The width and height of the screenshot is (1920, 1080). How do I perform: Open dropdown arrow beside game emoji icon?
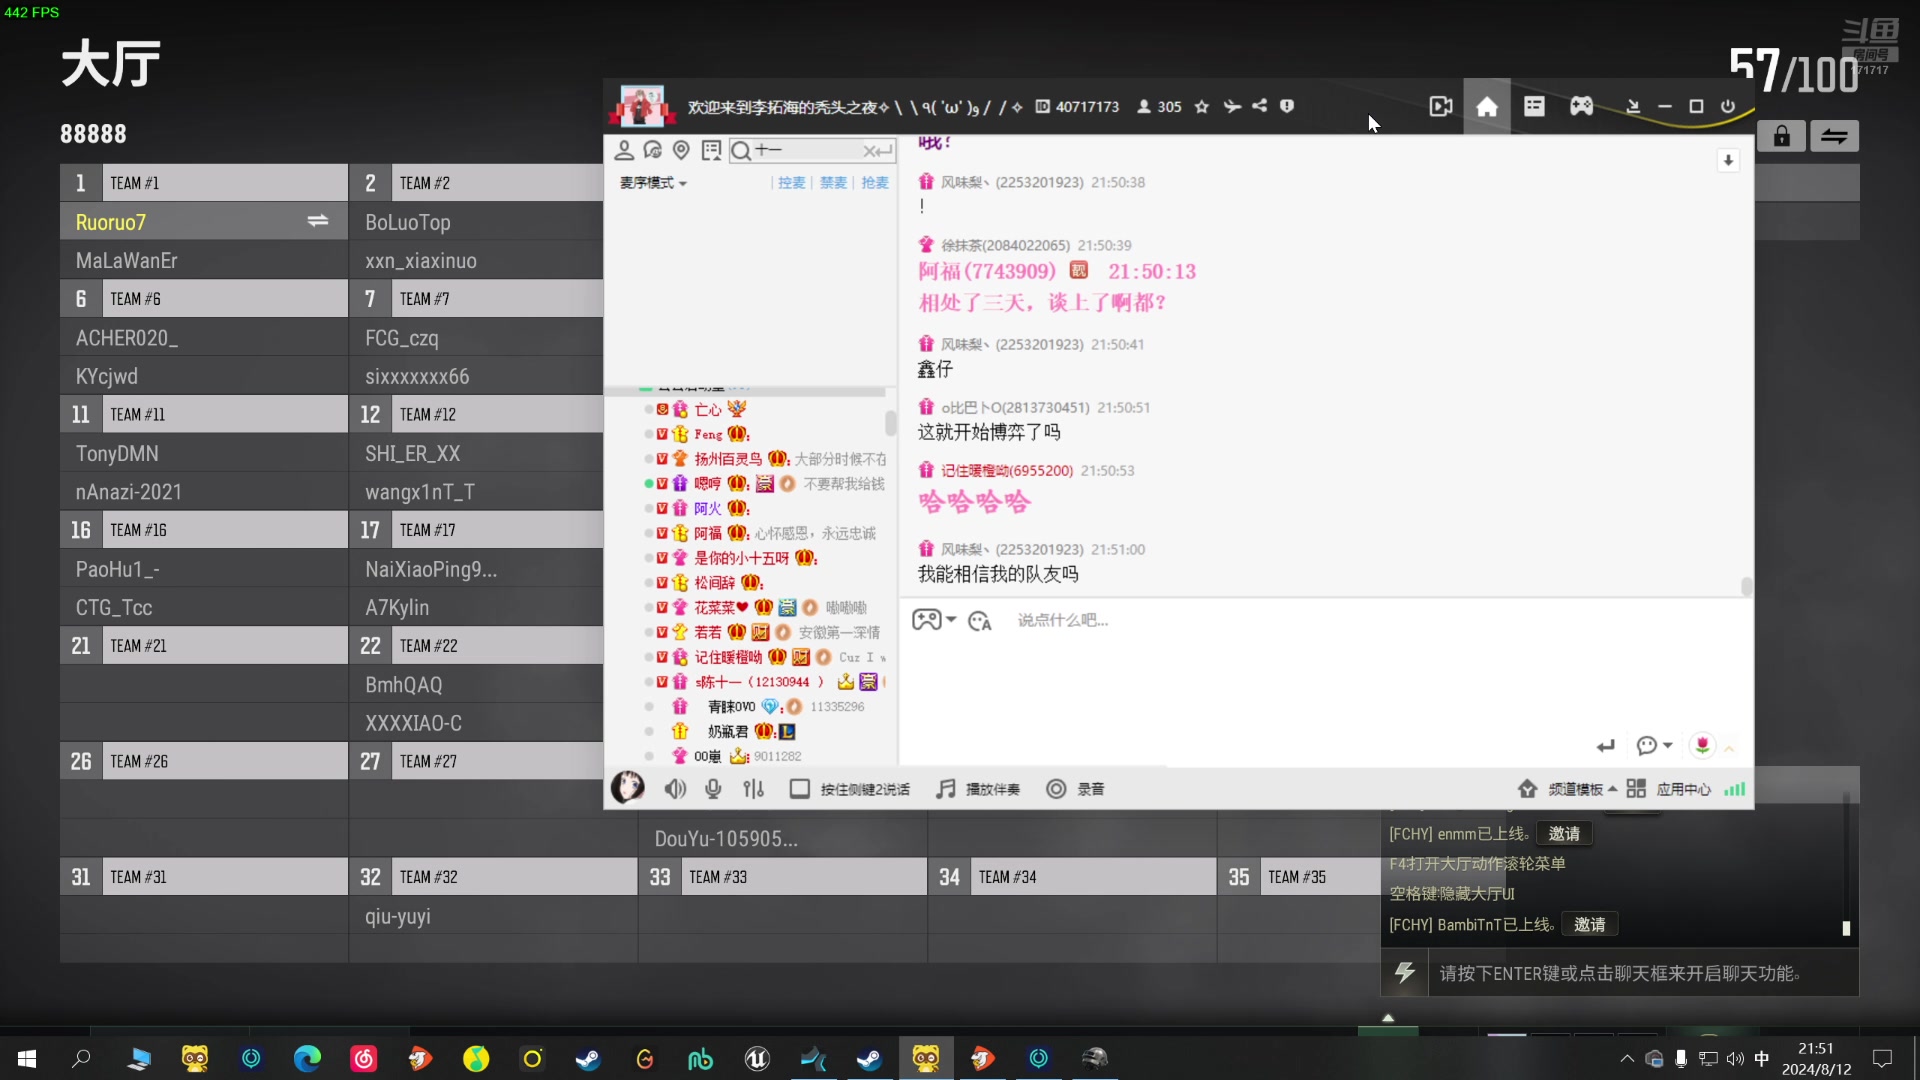[x=951, y=620]
